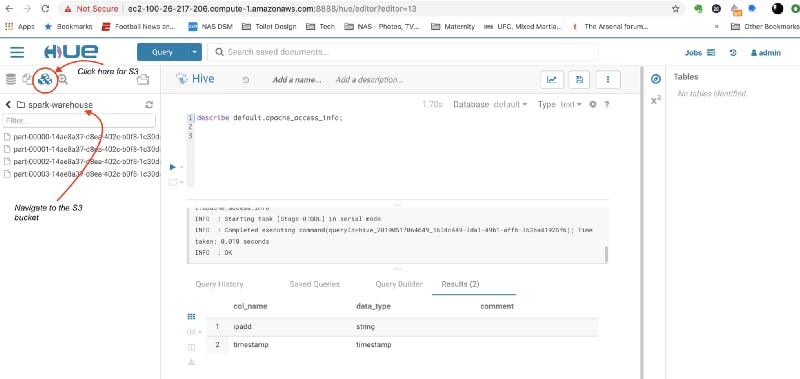This screenshot has height=379, width=800.
Task: Open the Football News bookmark
Action: pyautogui.click(x=138, y=27)
